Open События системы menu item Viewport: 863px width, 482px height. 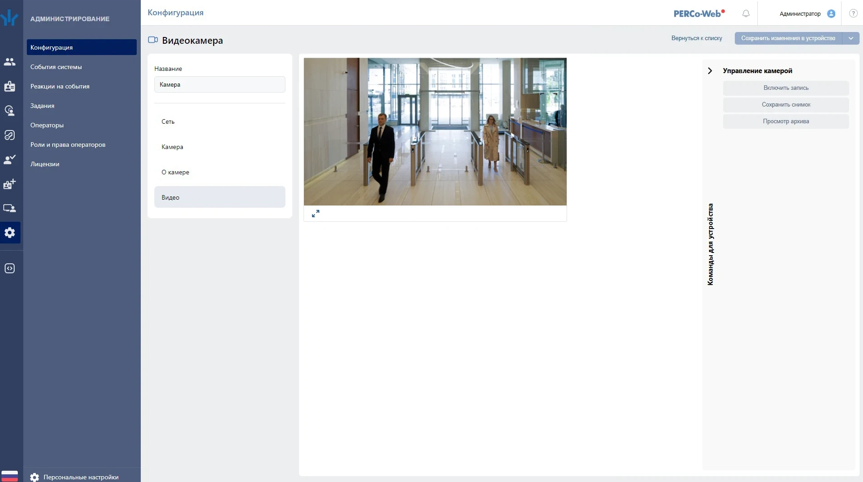point(56,67)
